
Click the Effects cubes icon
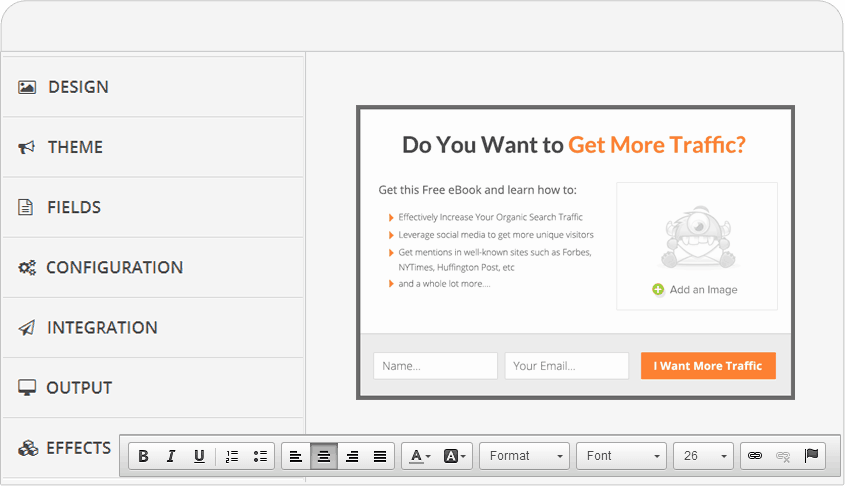pos(28,448)
